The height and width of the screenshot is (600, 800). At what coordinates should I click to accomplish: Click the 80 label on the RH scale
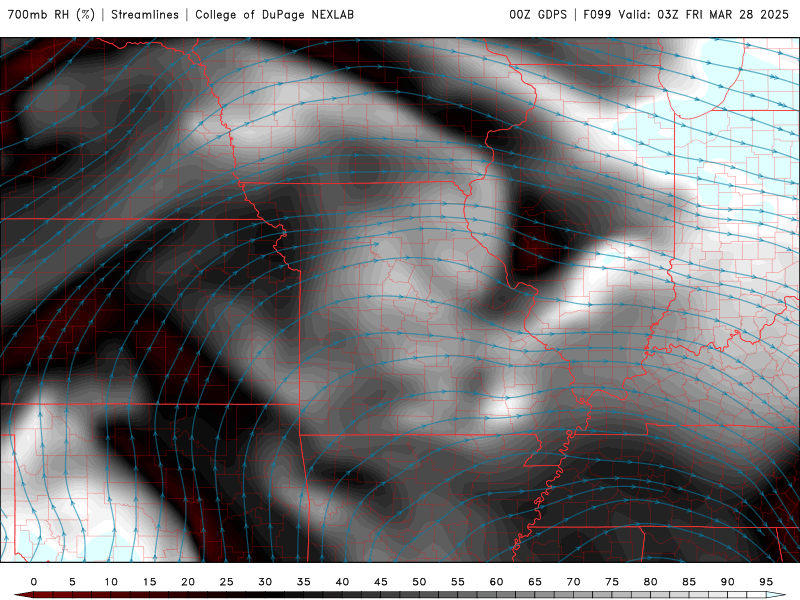coord(650,582)
